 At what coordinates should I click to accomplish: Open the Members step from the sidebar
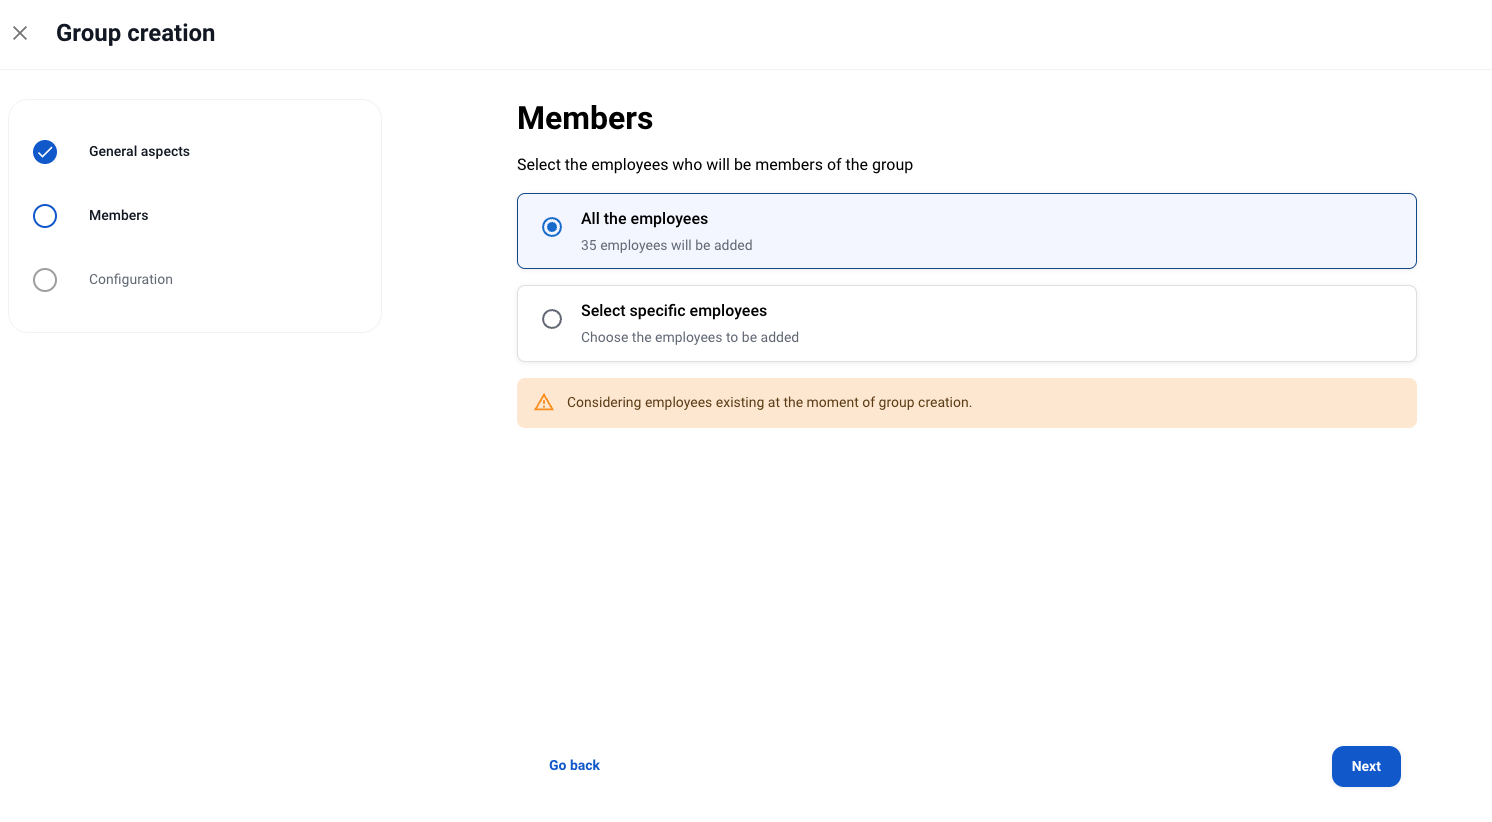click(118, 216)
